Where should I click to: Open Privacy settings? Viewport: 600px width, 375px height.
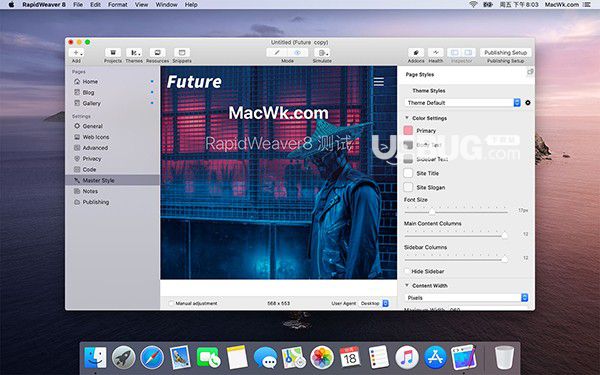click(x=113, y=158)
